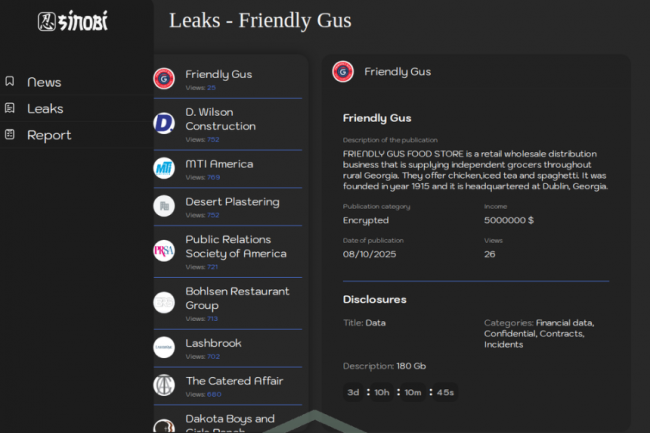
Task: Open the Desert Plastering leak entry
Action: point(232,202)
